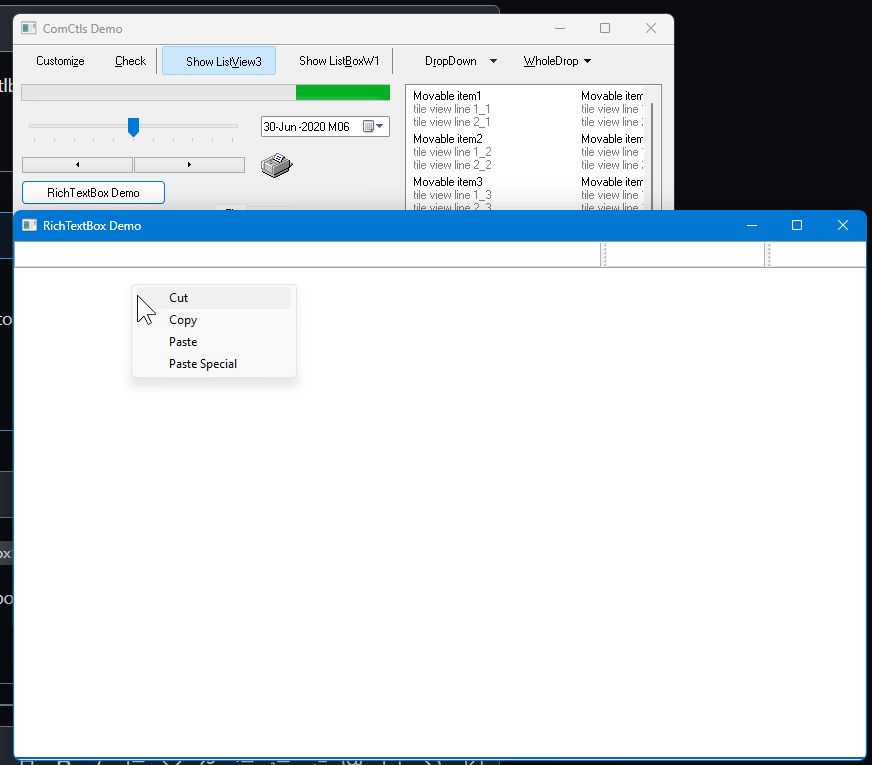Toggle the Check button on the toolbar
Viewport: 872px width, 765px height.
click(x=129, y=60)
